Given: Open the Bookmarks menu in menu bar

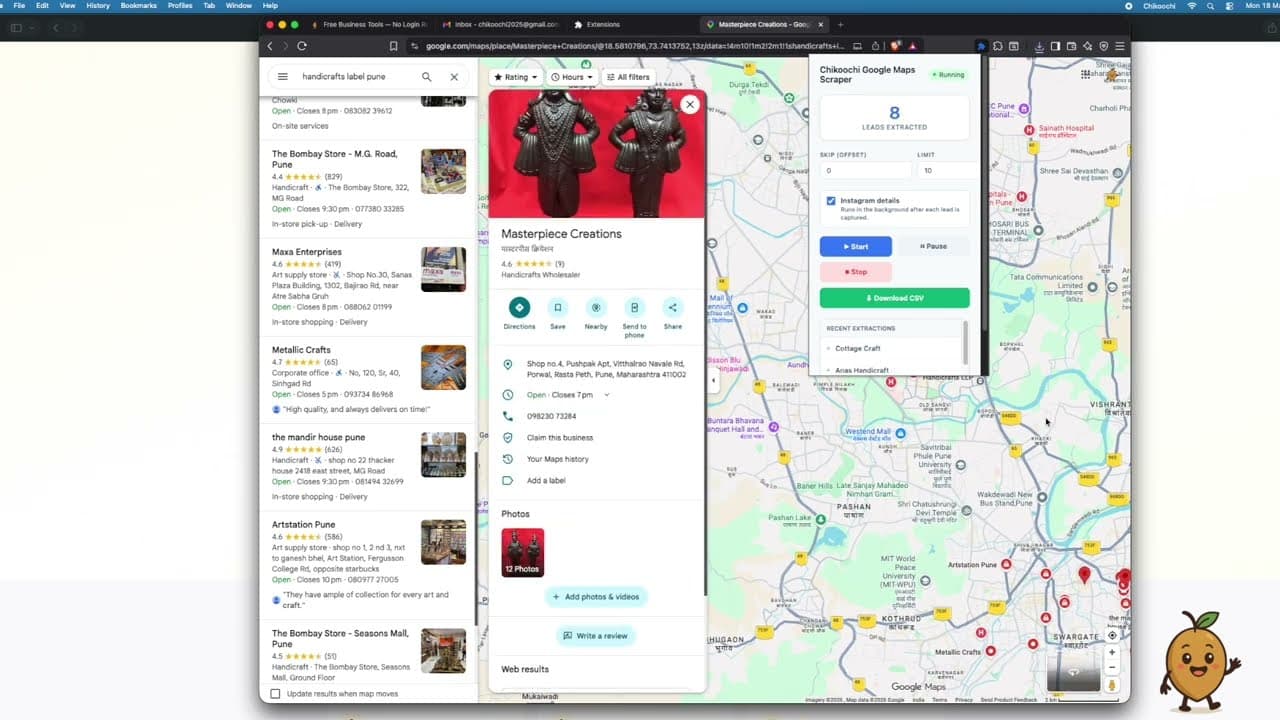Looking at the screenshot, I should (139, 6).
